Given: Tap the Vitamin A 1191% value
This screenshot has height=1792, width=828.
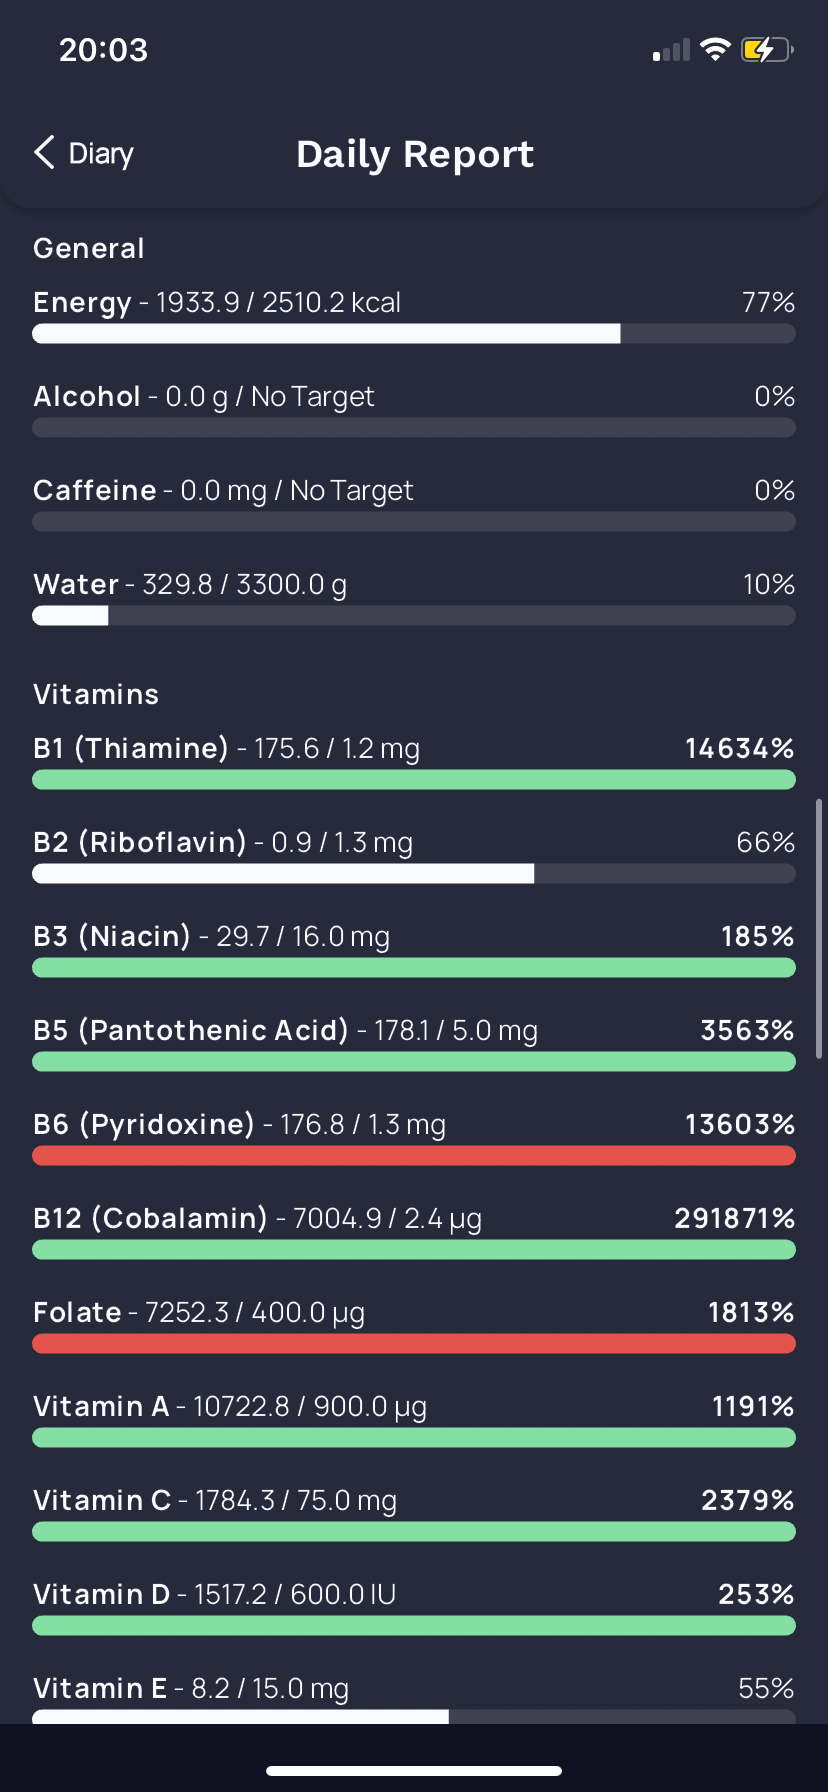Looking at the screenshot, I should pyautogui.click(x=753, y=1406).
